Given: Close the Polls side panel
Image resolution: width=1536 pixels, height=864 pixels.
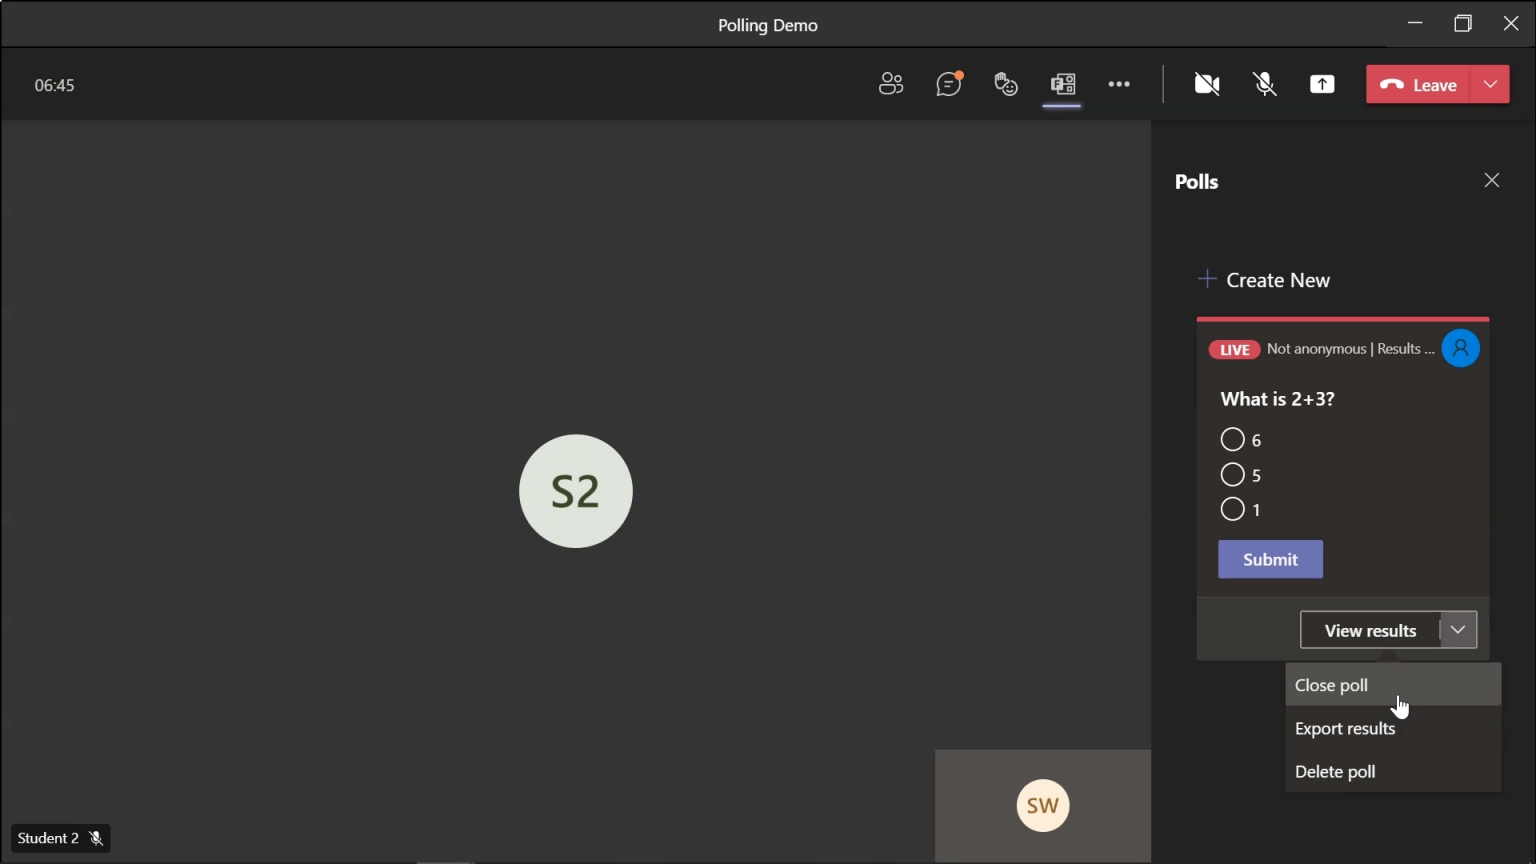Looking at the screenshot, I should 1491,180.
